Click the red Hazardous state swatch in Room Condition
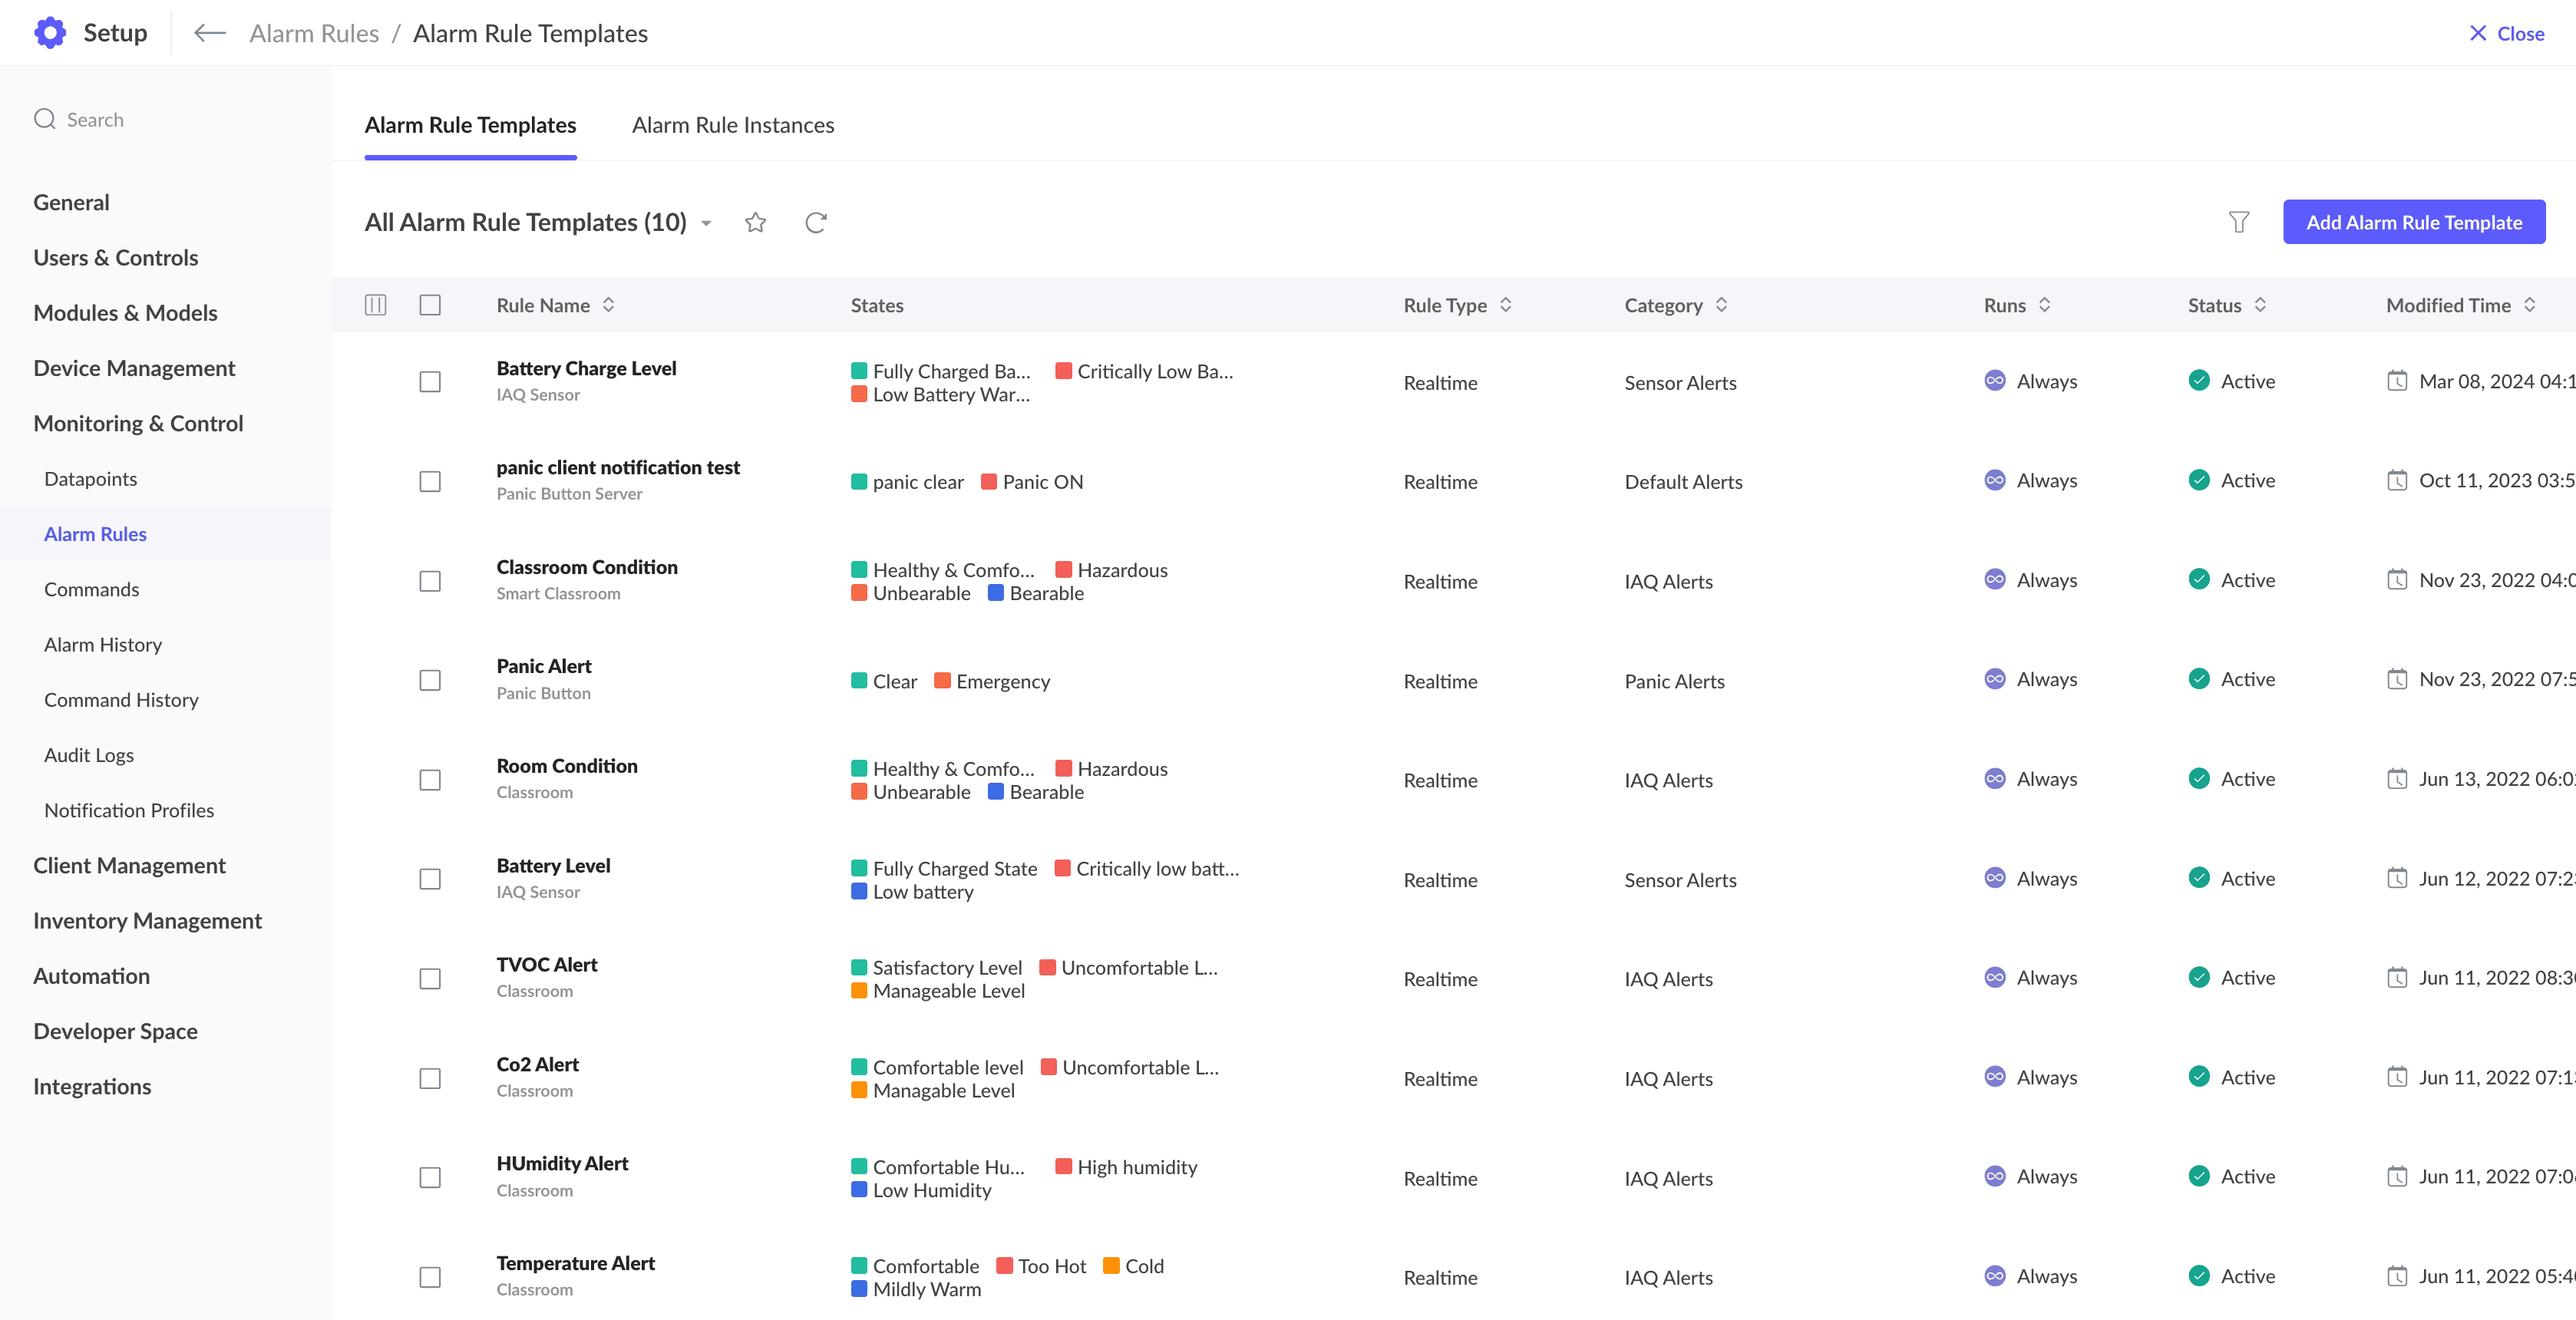Viewport: 2576px width, 1320px height. [x=1063, y=768]
